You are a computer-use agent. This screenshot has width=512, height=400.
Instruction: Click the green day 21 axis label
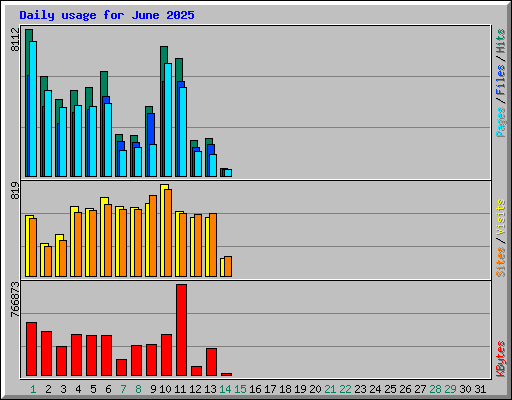[x=330, y=389]
